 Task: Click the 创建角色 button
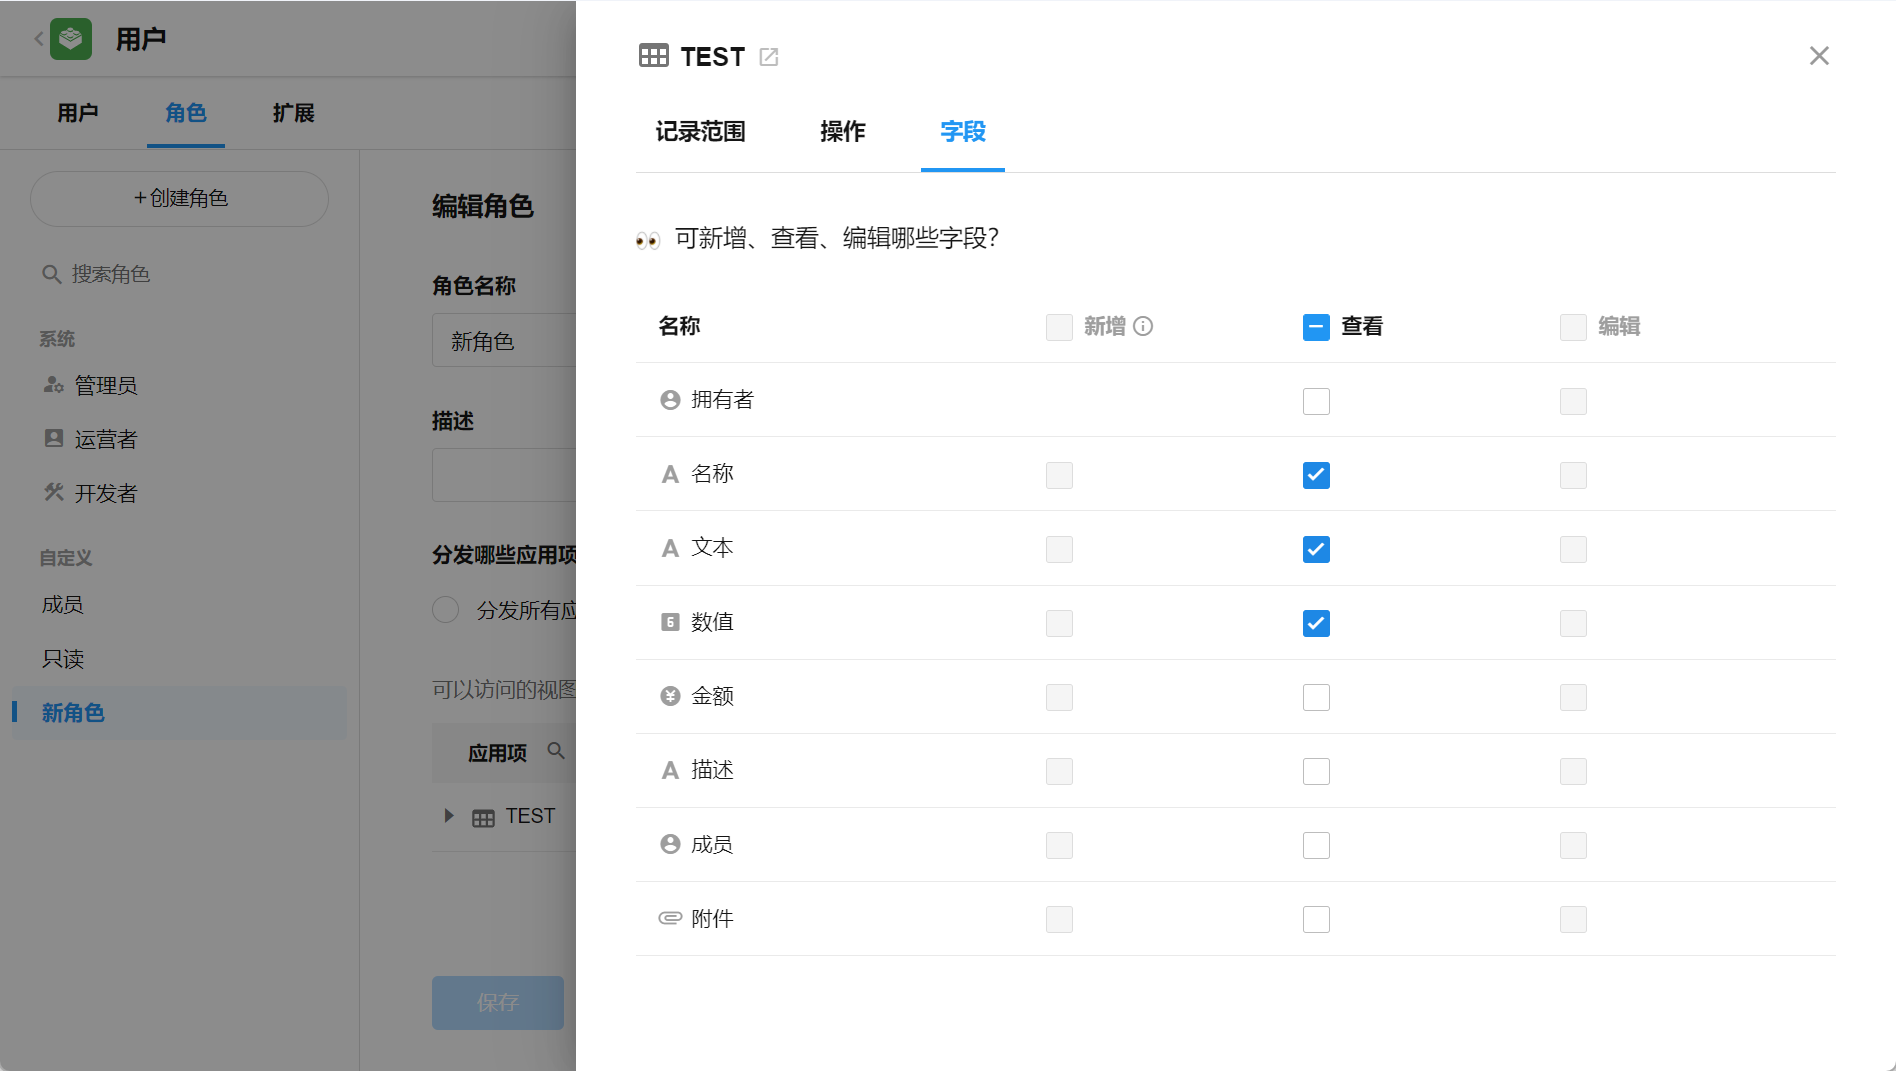pyautogui.click(x=180, y=198)
